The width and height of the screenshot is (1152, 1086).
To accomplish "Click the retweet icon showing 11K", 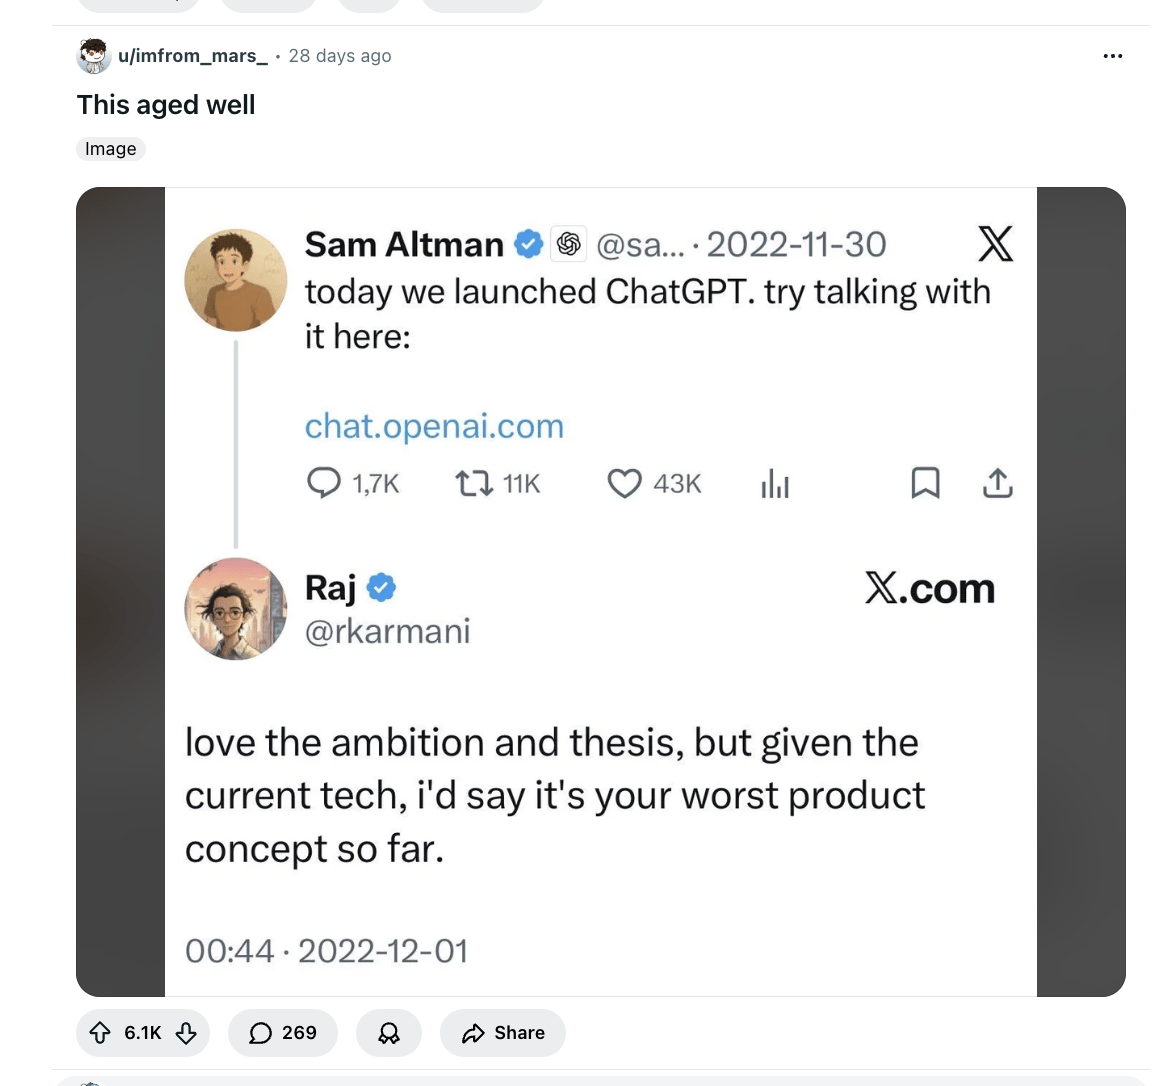I will click(x=474, y=484).
